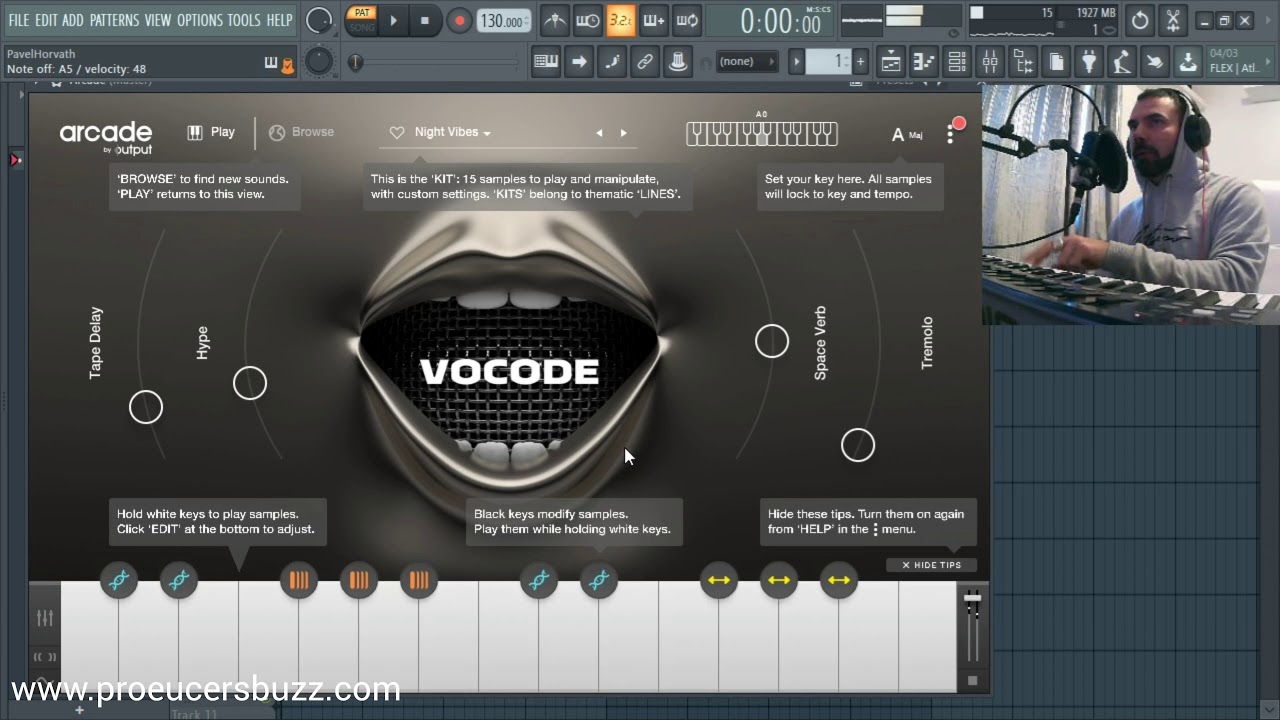The width and height of the screenshot is (1280, 720).
Task: Go to previous kit arrow
Action: pyautogui.click(x=600, y=132)
